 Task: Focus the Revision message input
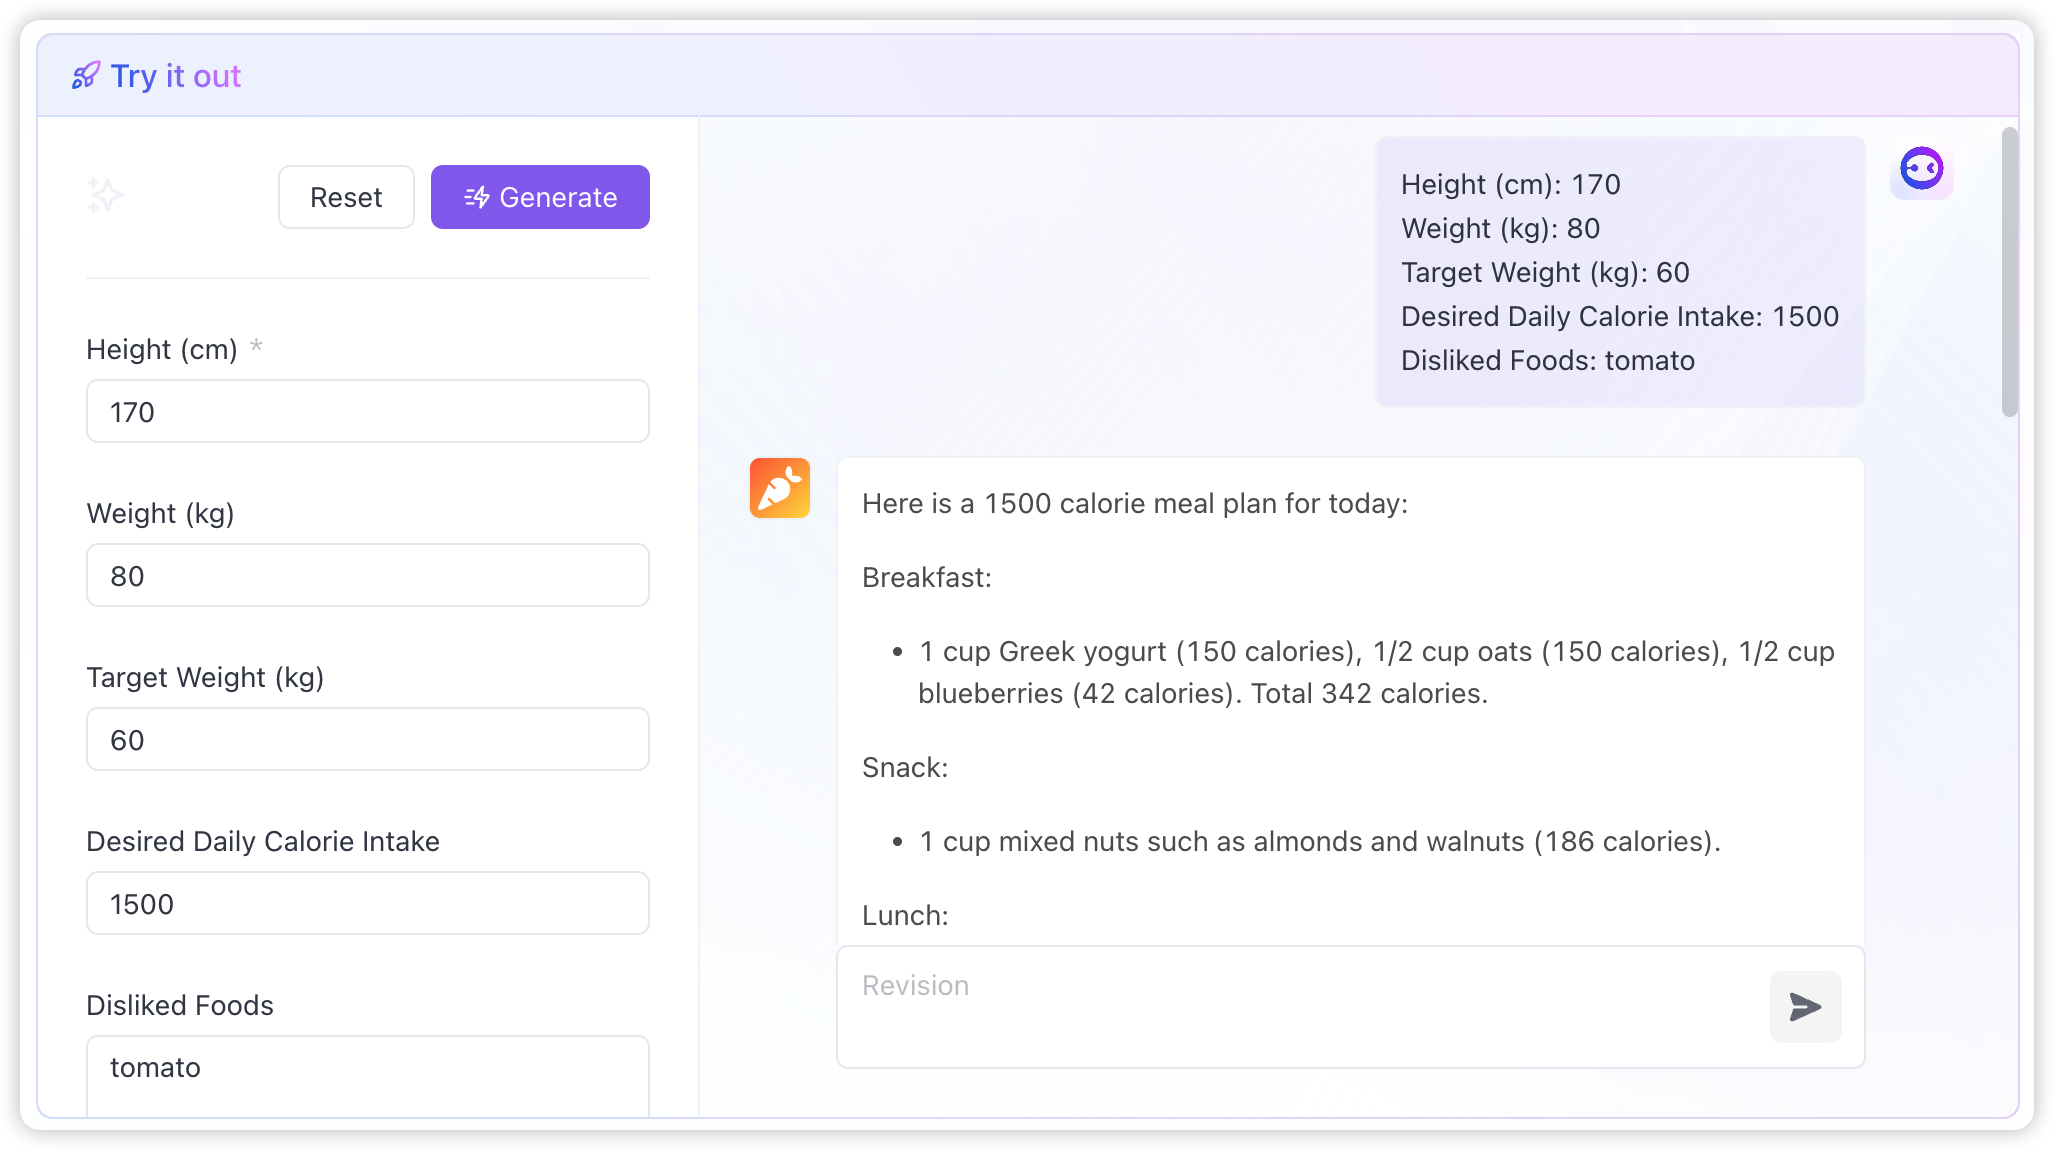tap(1300, 1005)
